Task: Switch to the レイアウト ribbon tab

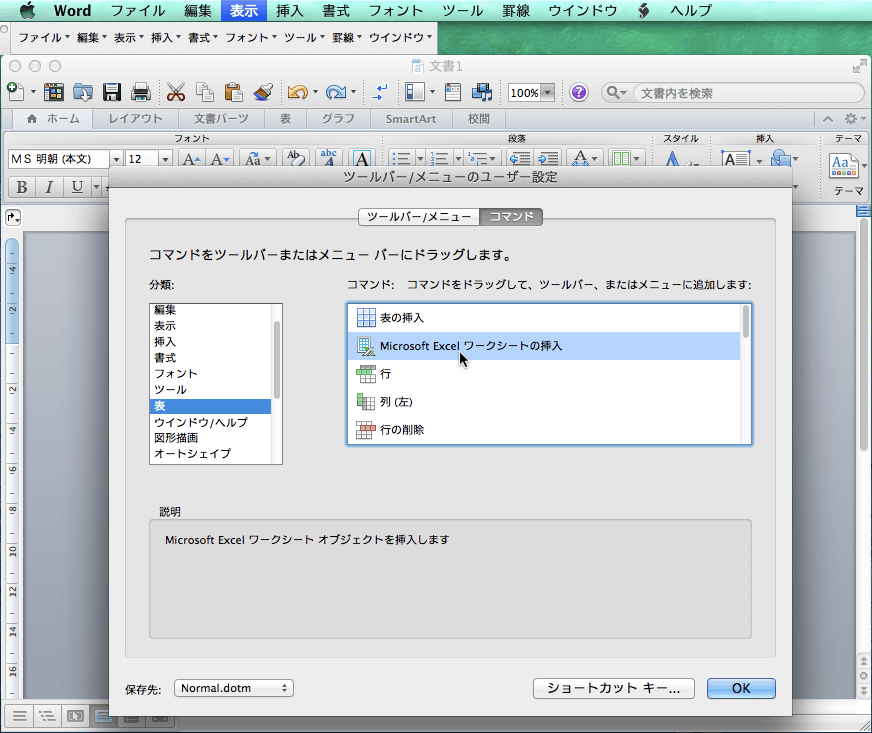Action: tap(135, 118)
